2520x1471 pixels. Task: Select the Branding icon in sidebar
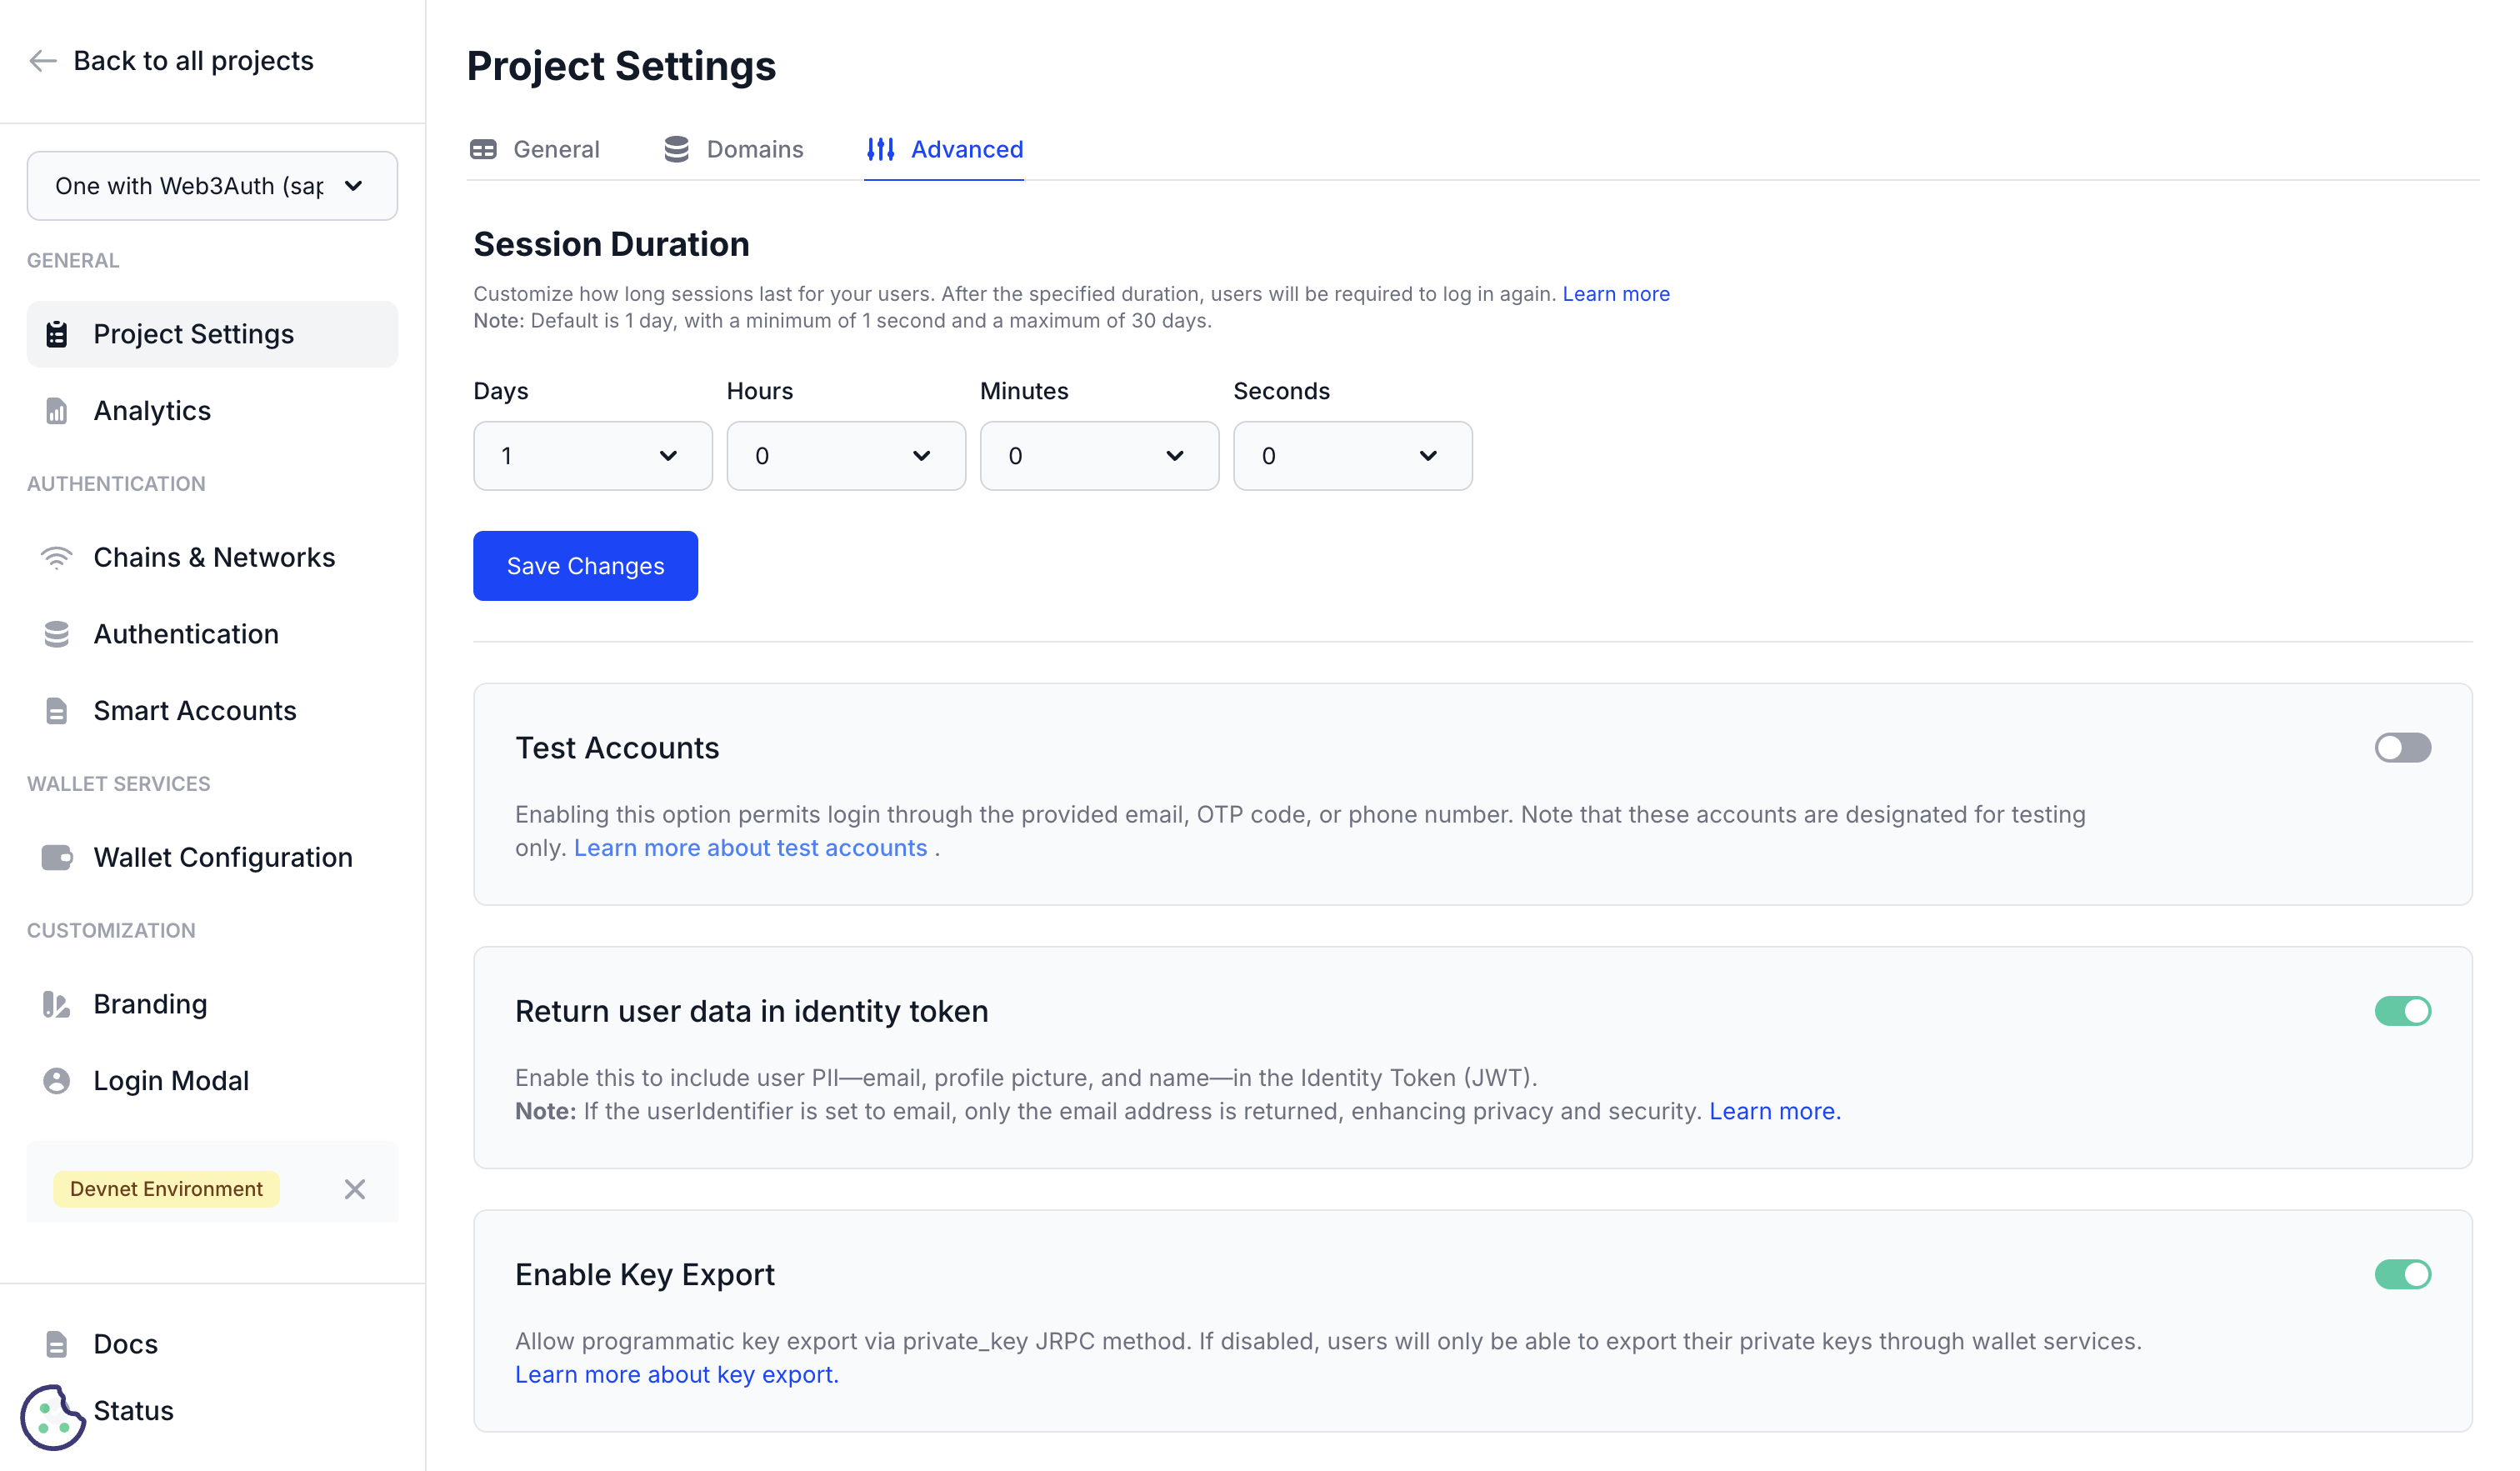(x=56, y=1004)
